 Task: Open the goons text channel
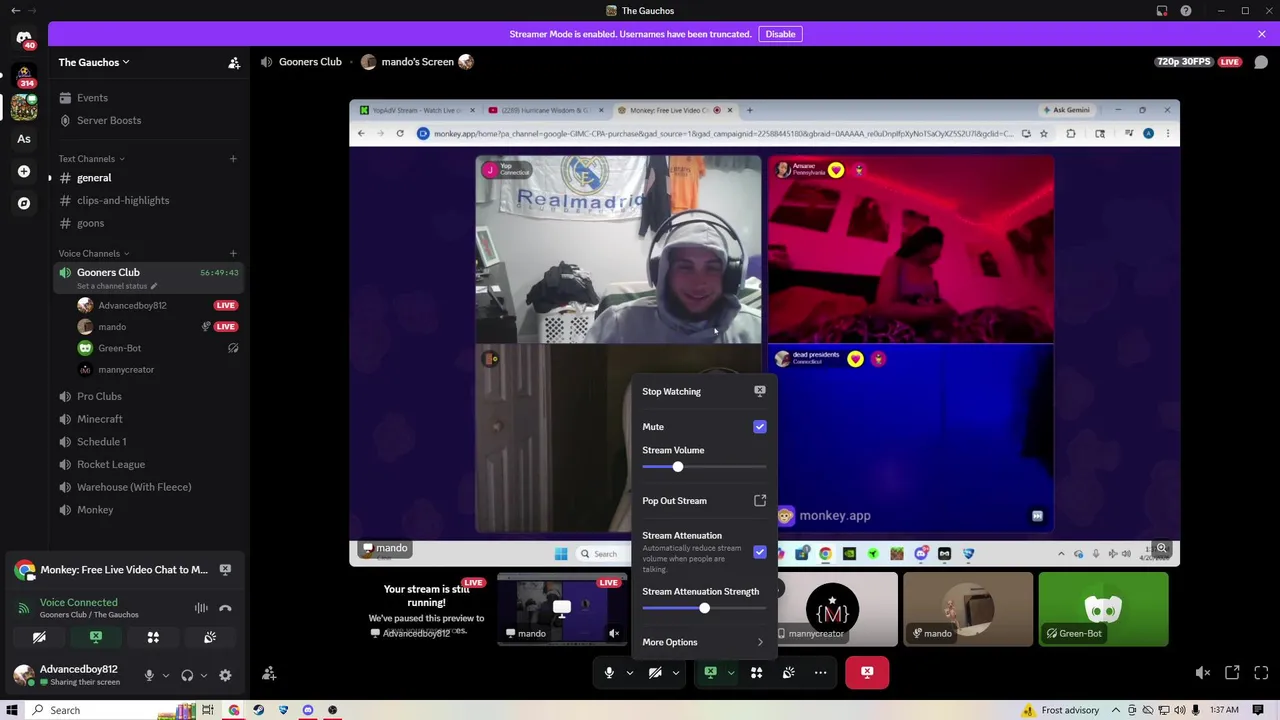click(x=149, y=223)
